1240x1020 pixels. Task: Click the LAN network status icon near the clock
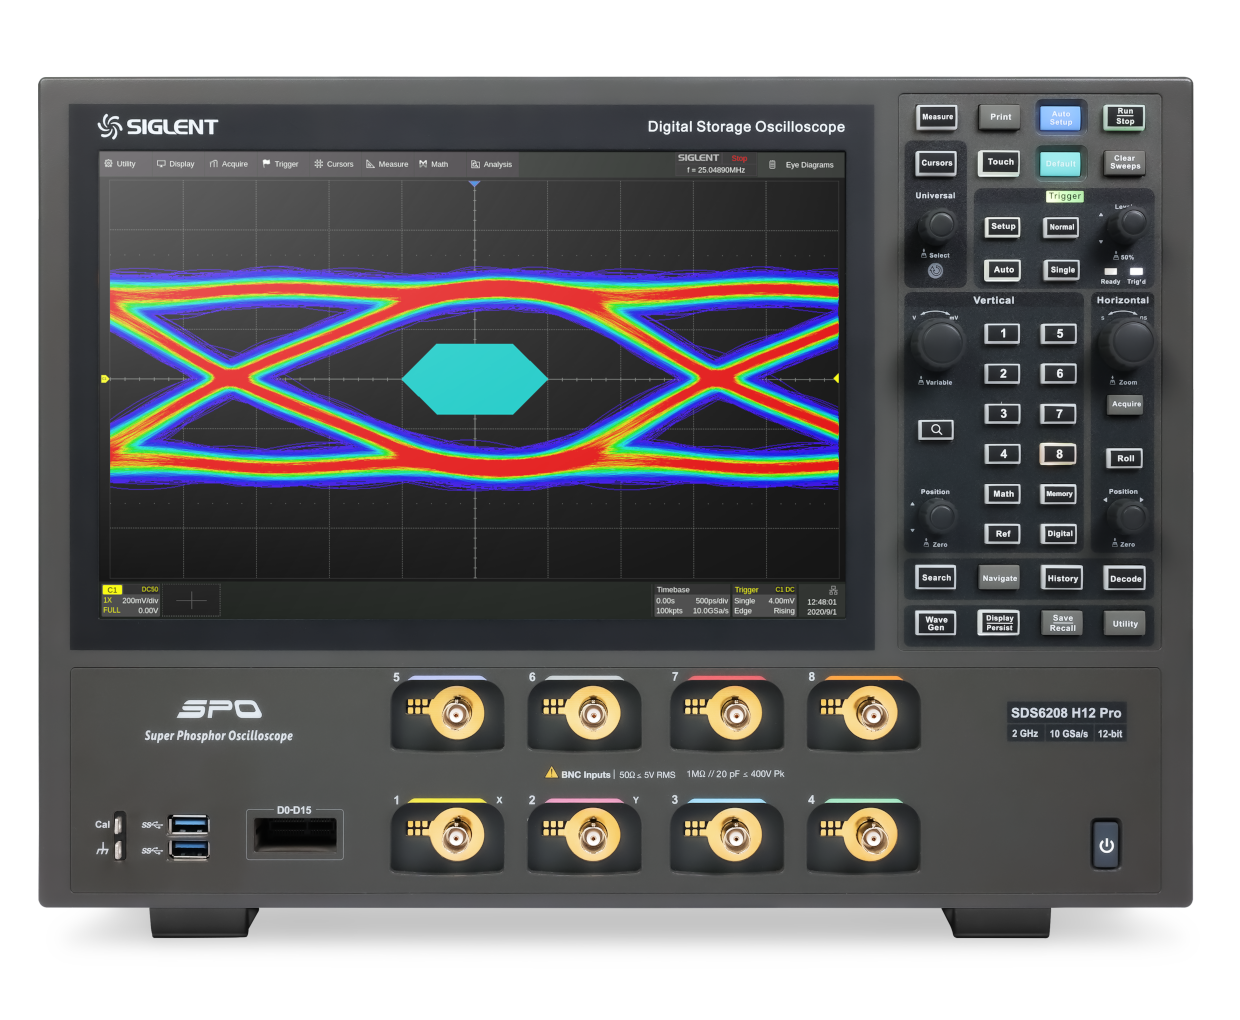pyautogui.click(x=833, y=590)
